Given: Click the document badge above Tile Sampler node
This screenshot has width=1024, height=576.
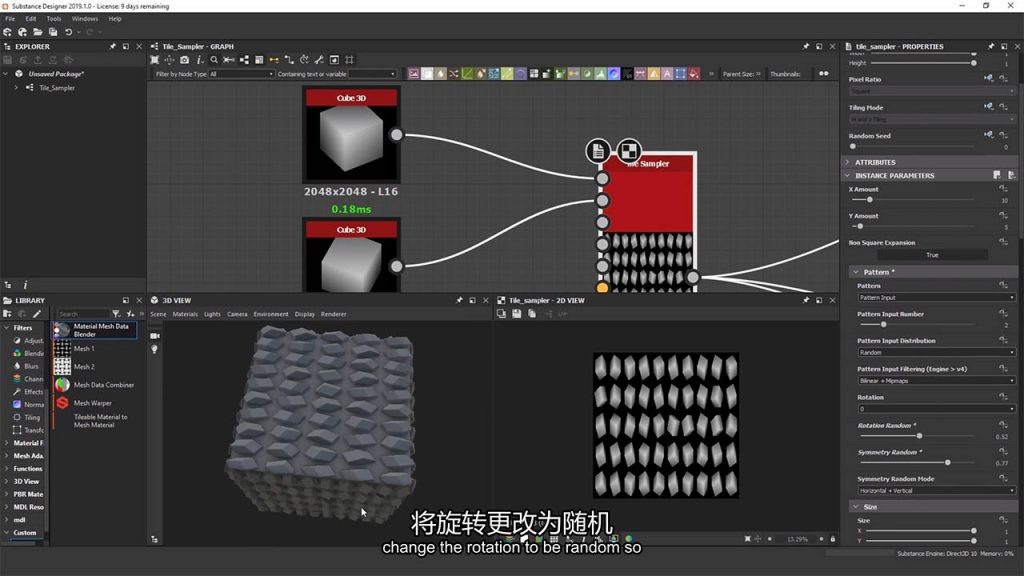Looking at the screenshot, I should [598, 151].
